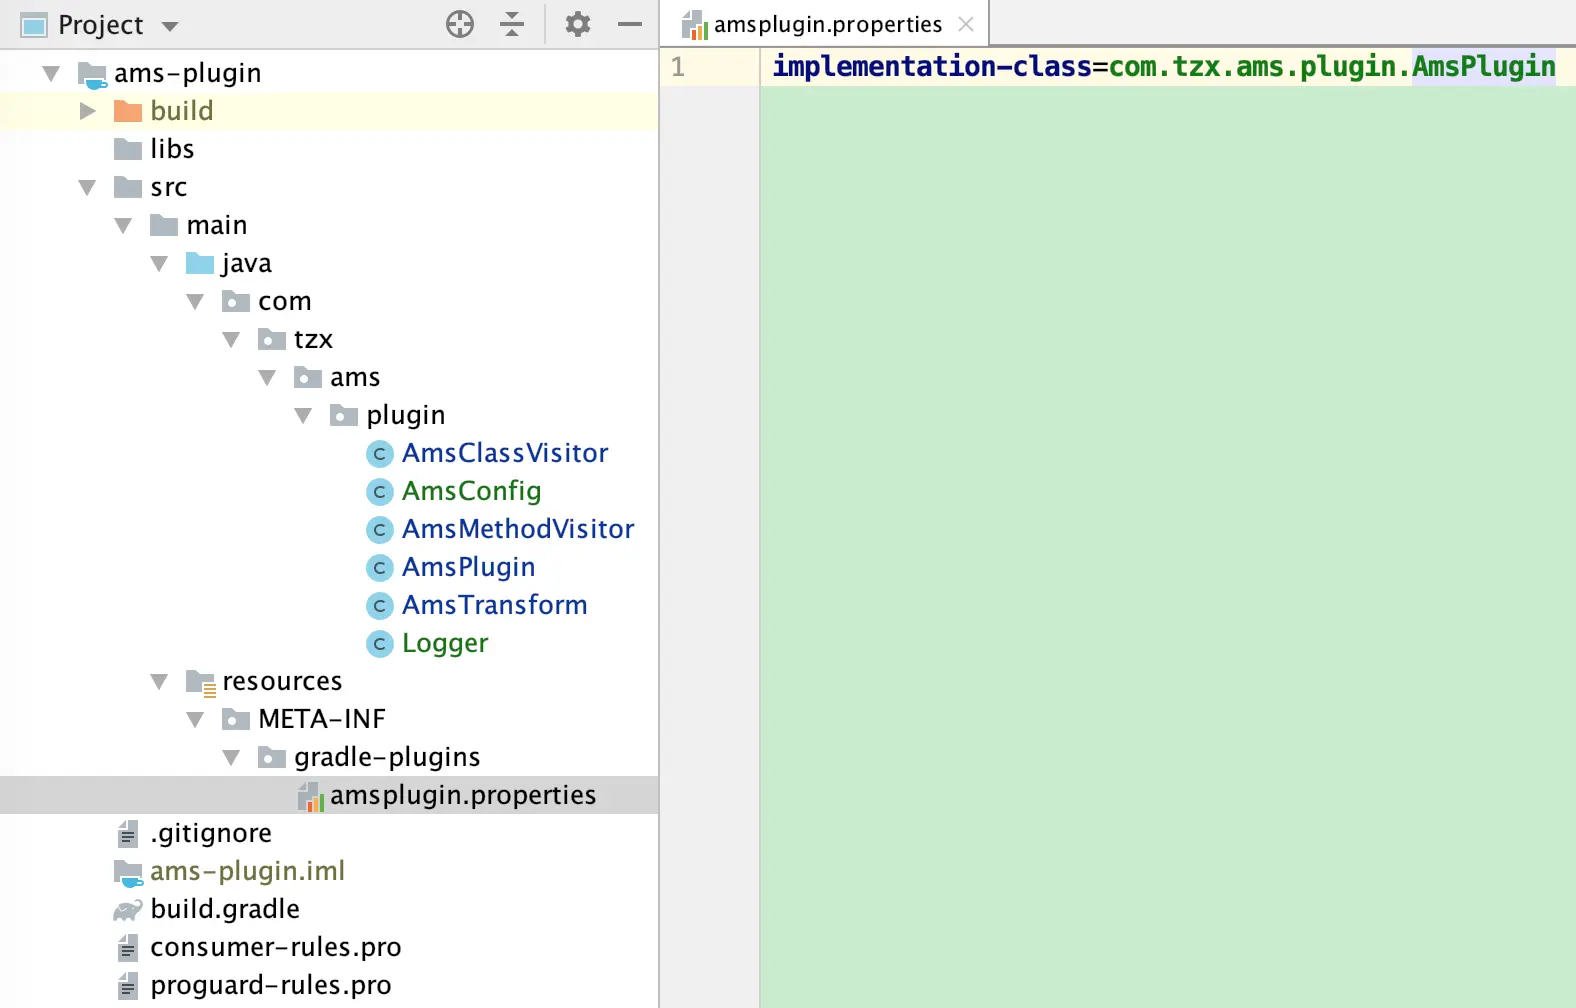
Task: Click the AmsTransform class icon
Action: click(380, 606)
